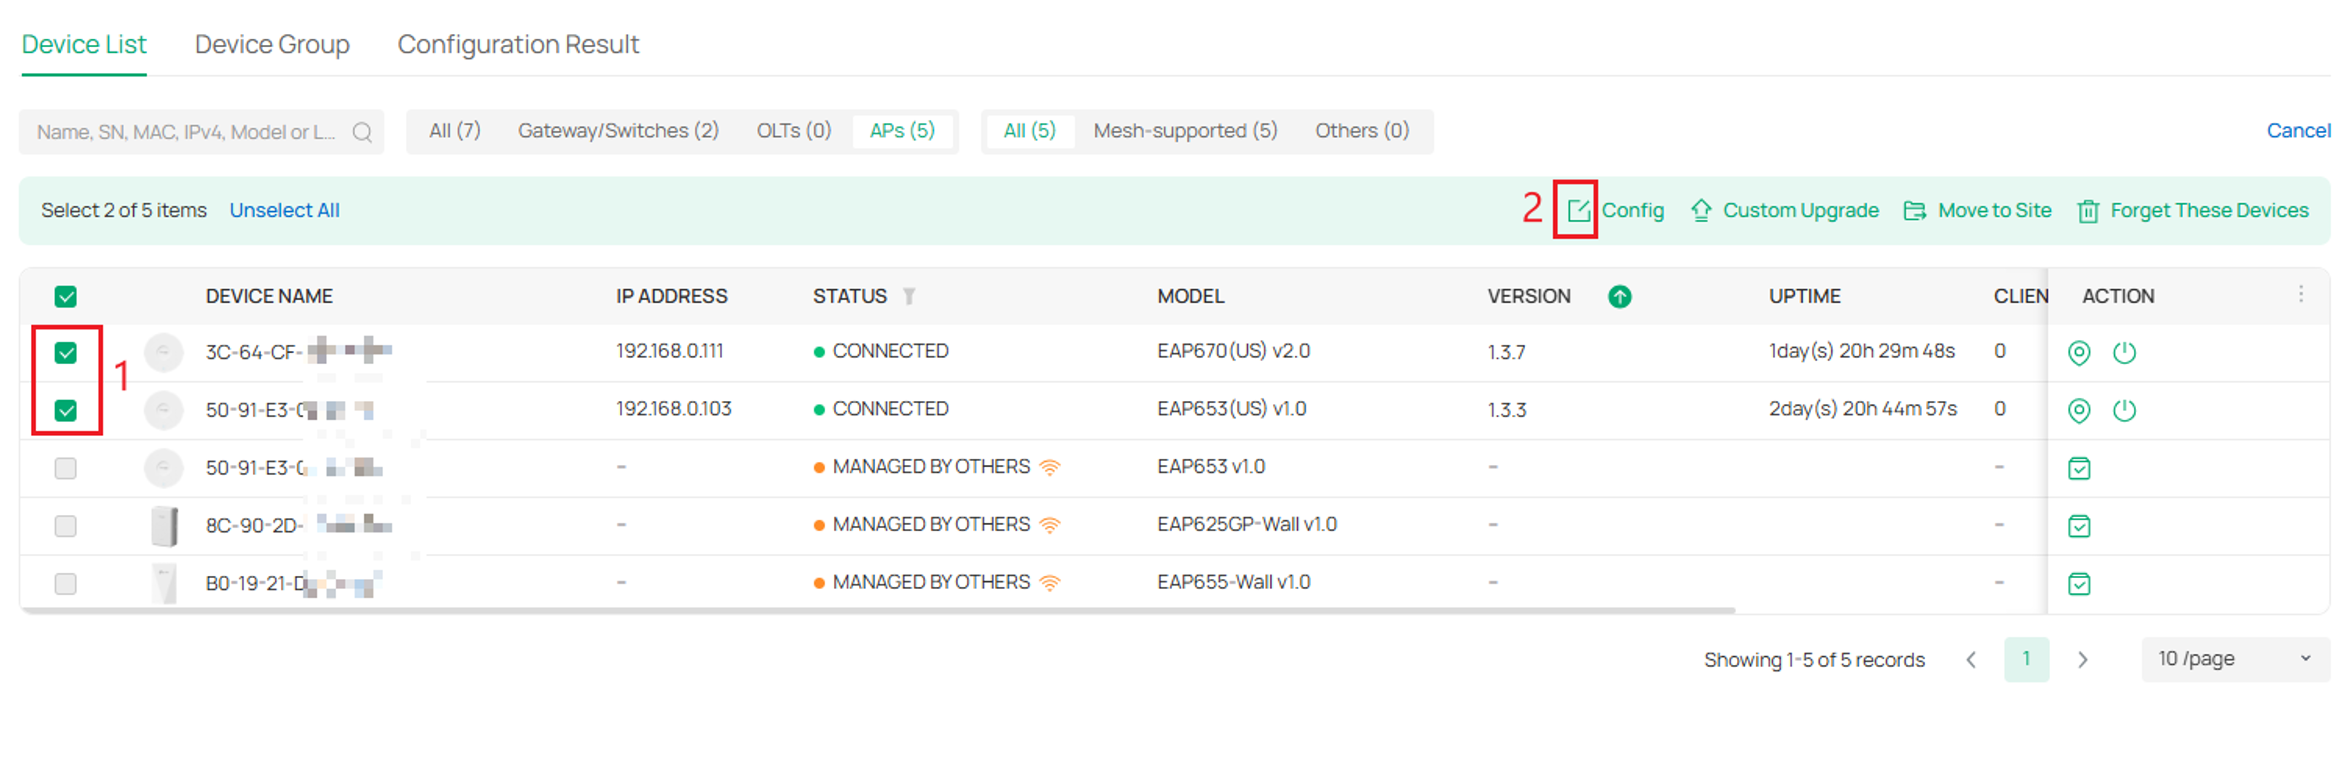This screenshot has width=2345, height=762.
Task: Click the Move to Site folder icon
Action: pyautogui.click(x=1914, y=210)
